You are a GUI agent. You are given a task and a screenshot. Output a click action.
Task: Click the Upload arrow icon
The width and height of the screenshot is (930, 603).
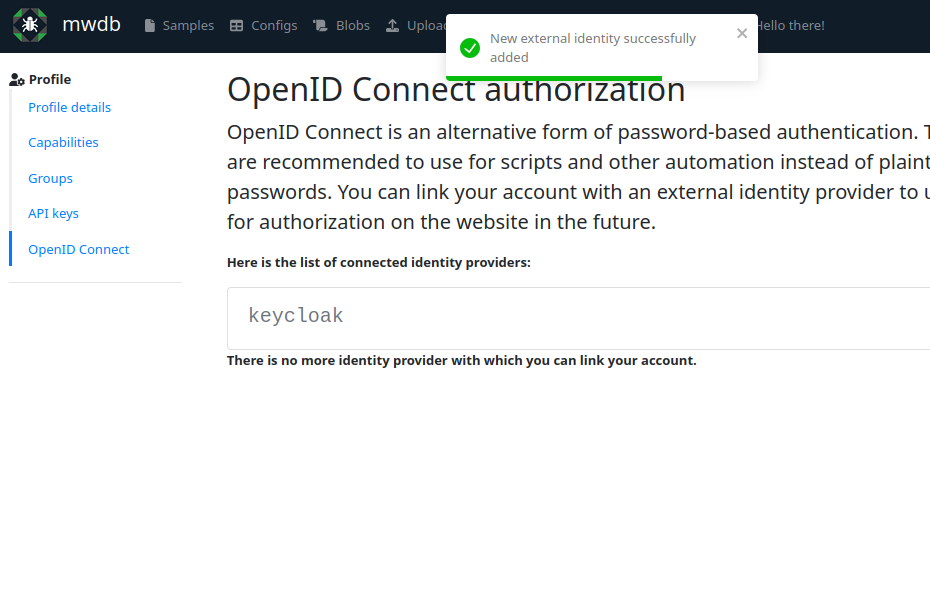coord(392,25)
